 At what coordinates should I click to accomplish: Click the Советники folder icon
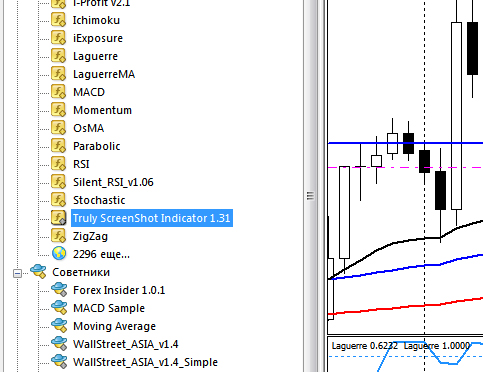38,272
